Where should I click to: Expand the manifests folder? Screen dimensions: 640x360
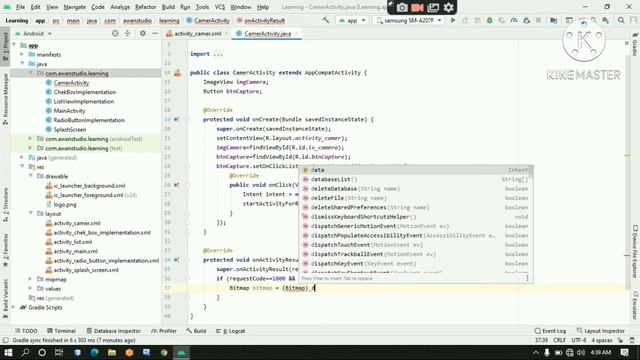click(x=22, y=54)
